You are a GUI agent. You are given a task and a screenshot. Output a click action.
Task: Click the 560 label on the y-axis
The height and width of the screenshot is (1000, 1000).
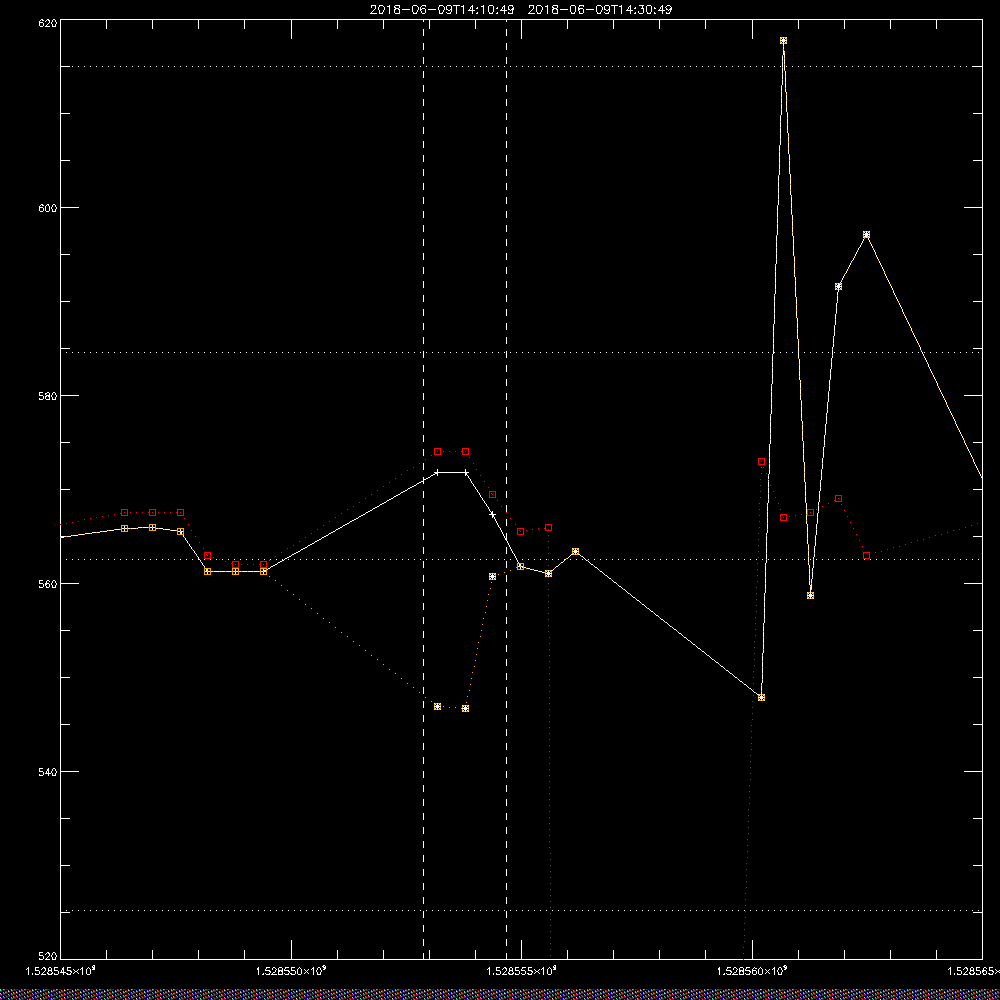tap(48, 584)
